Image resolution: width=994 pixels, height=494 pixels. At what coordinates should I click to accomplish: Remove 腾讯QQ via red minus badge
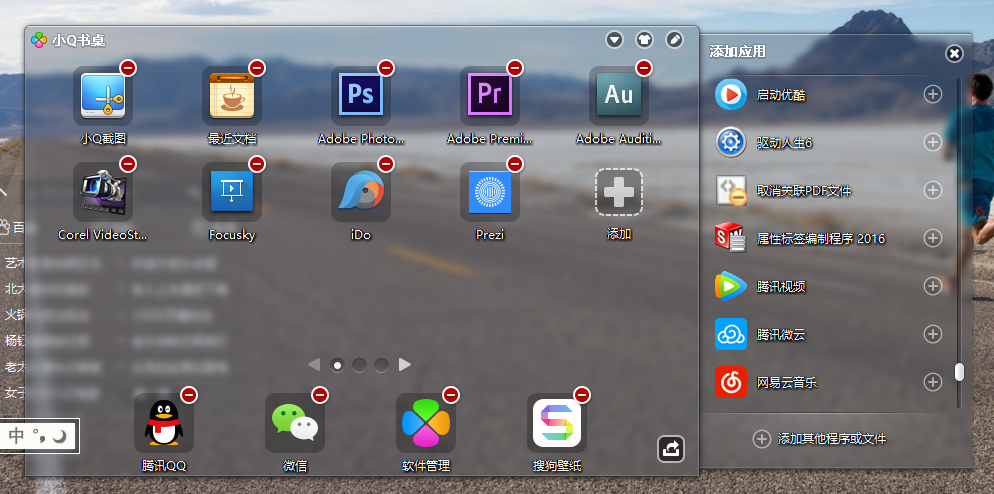189,395
